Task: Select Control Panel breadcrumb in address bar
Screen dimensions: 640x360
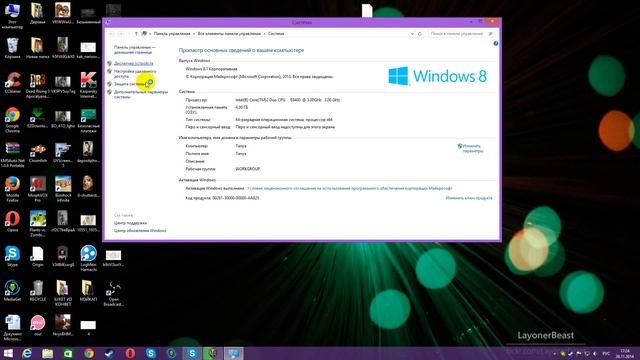Action: 172,34
